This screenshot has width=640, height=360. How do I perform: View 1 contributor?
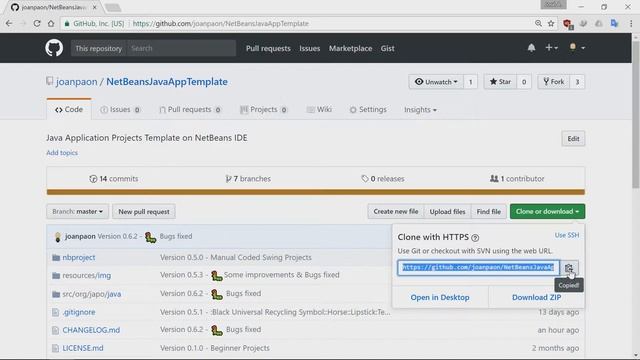517,179
